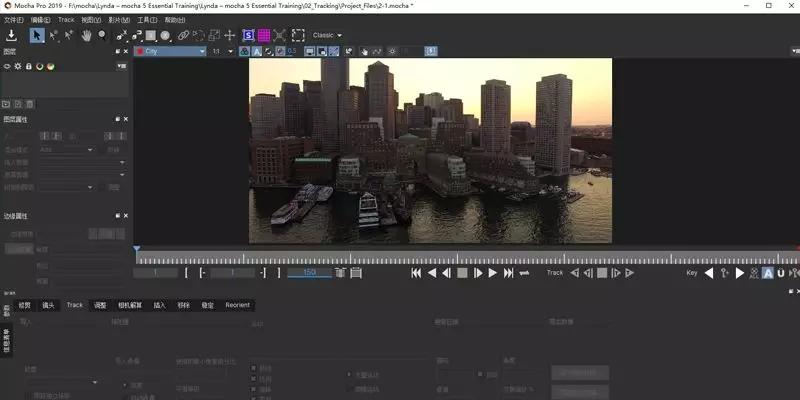Click the save project download icon

11,35
